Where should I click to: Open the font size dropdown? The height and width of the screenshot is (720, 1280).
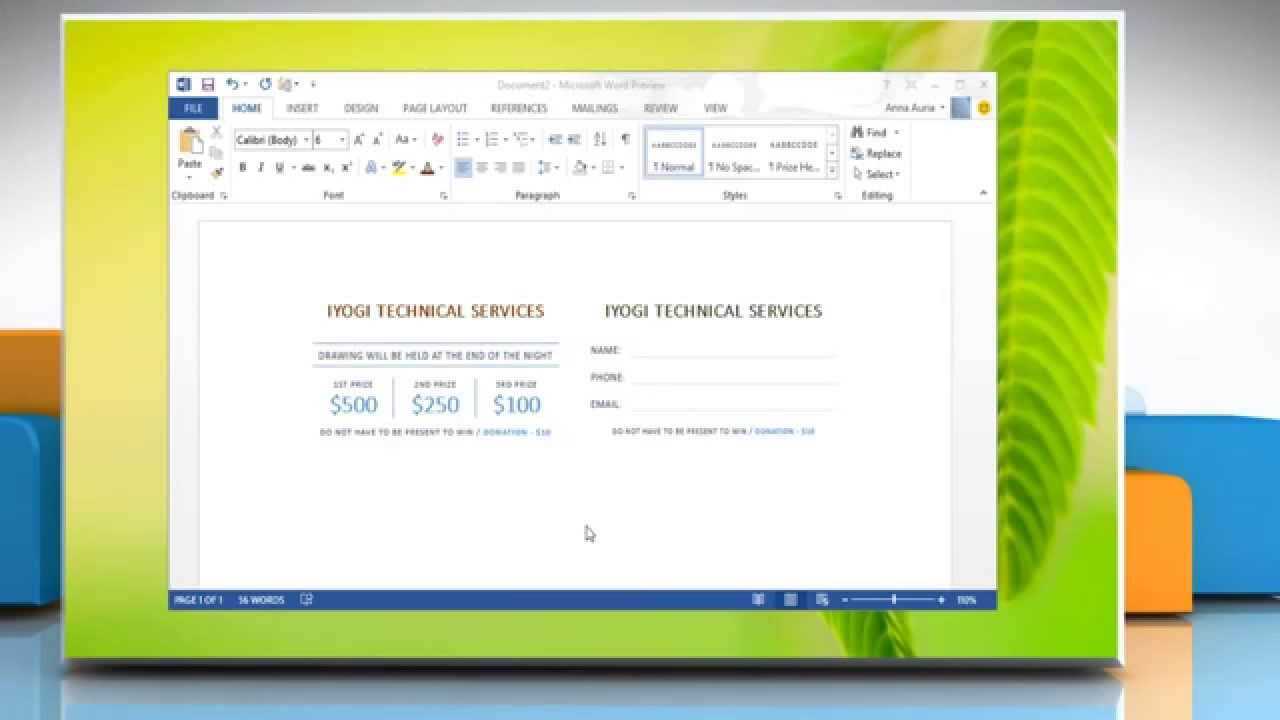[x=342, y=140]
